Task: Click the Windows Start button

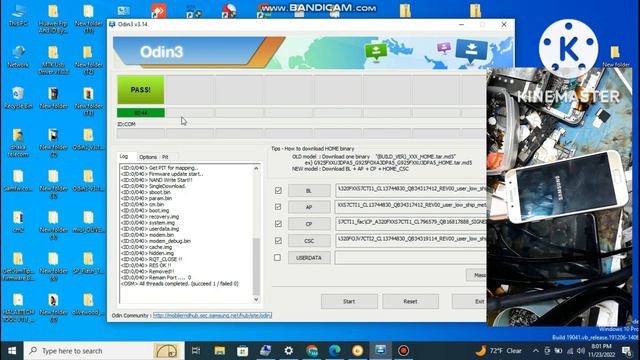Action: click(x=12, y=351)
